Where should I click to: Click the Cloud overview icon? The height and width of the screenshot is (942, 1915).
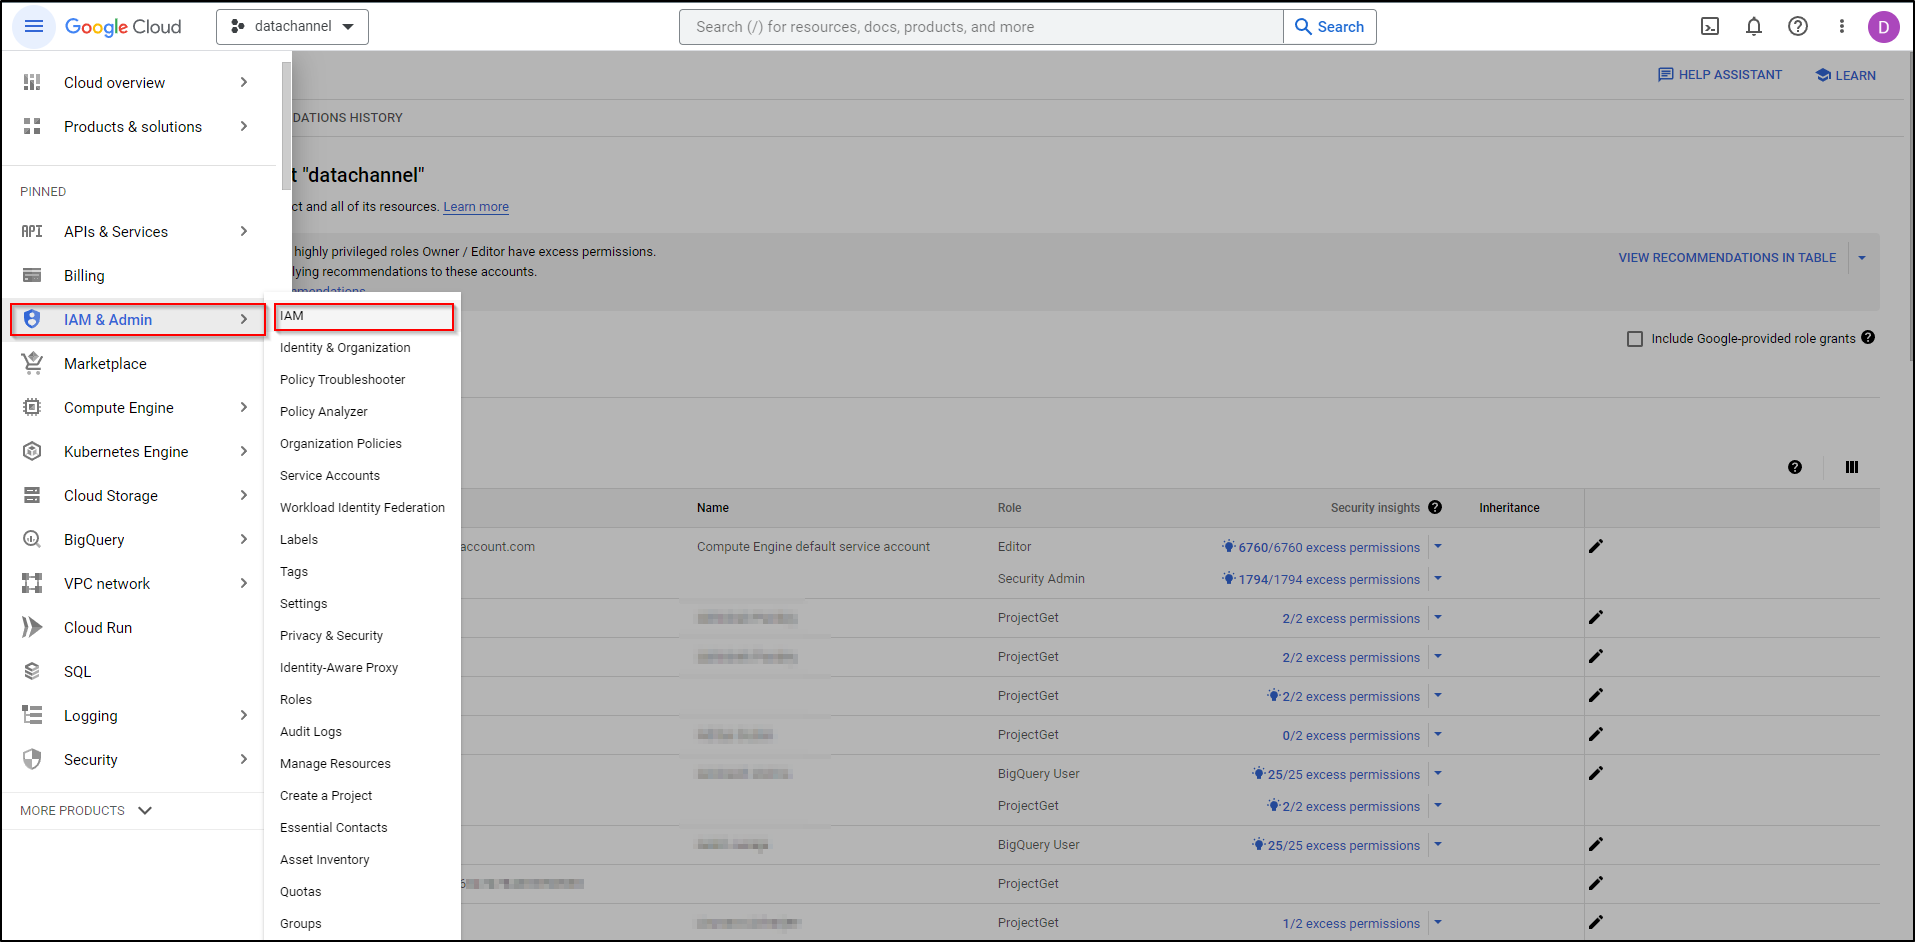pyautogui.click(x=32, y=82)
